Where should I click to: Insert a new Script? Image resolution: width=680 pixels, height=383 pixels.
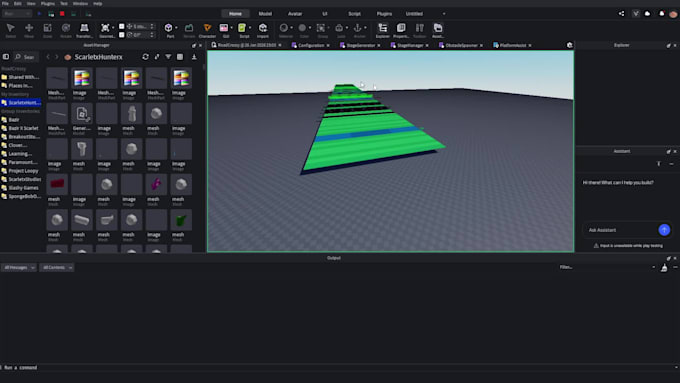pos(242,28)
